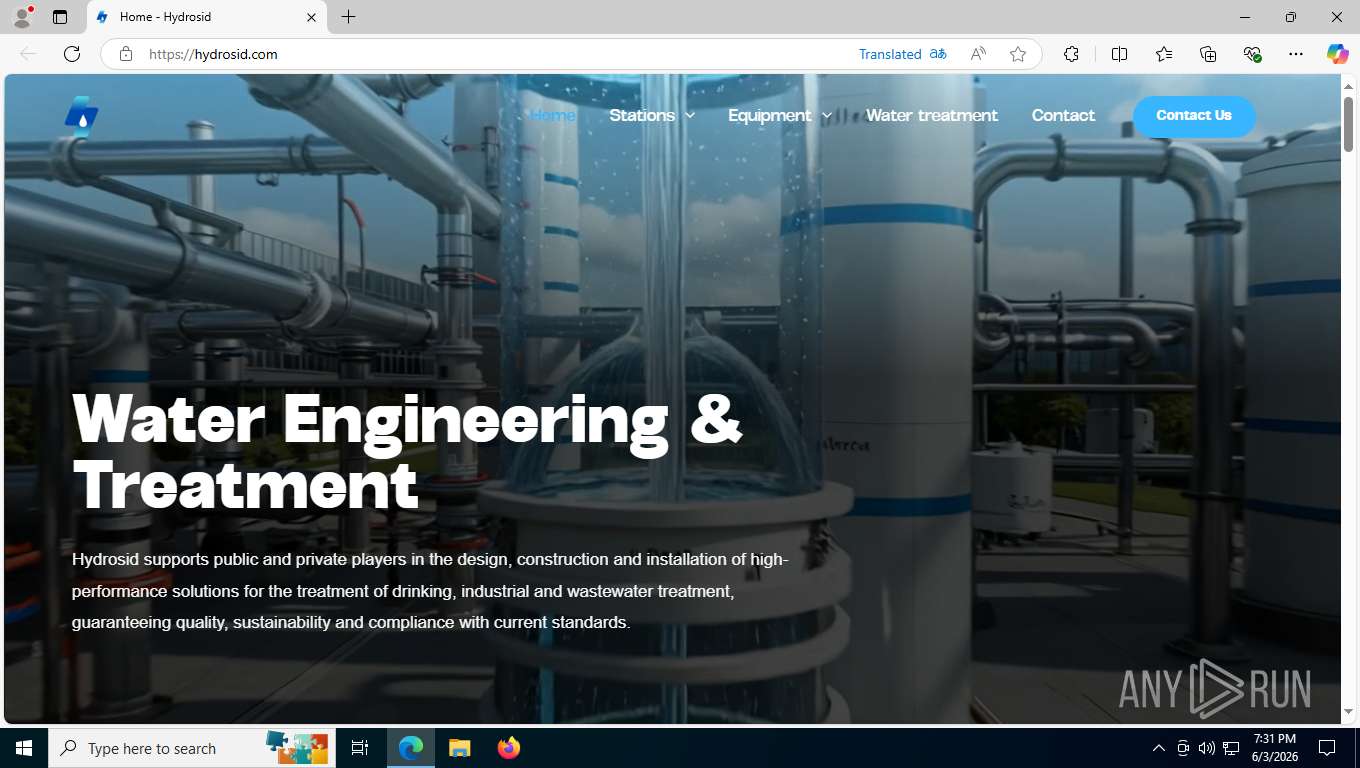Open the Equipment menu item

770,115
